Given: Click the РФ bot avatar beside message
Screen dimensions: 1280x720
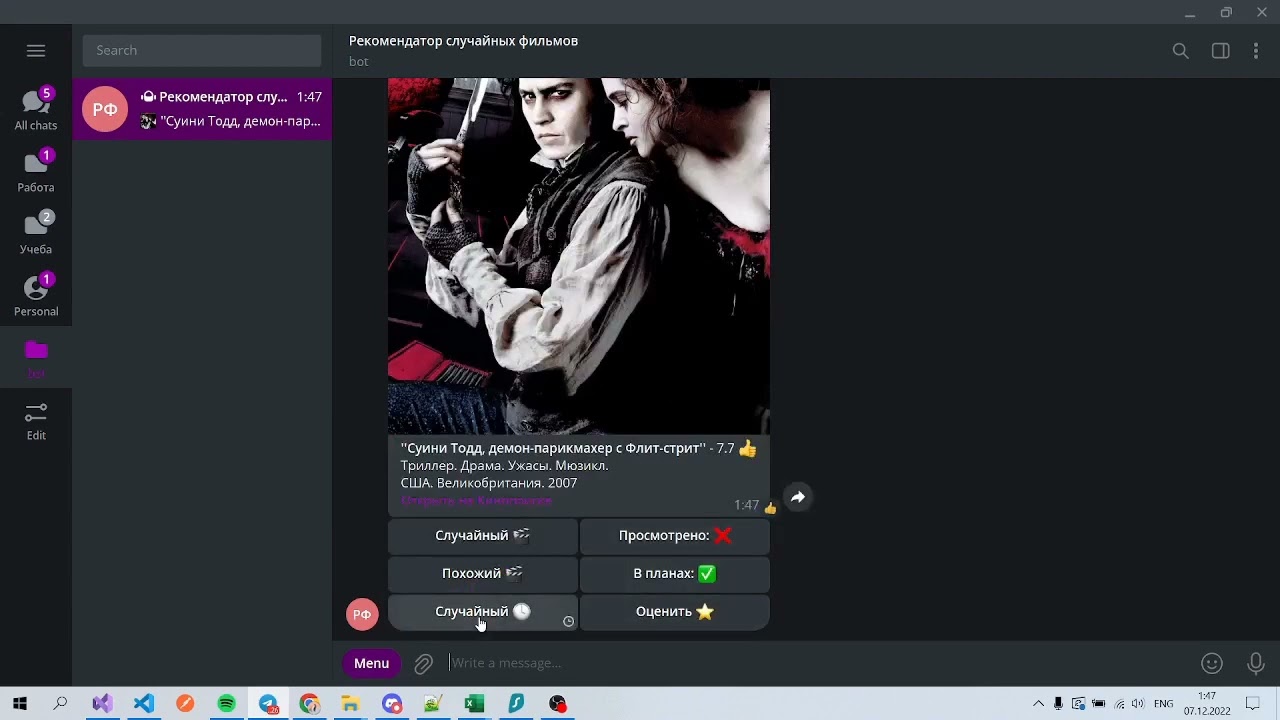Looking at the screenshot, I should (x=362, y=614).
